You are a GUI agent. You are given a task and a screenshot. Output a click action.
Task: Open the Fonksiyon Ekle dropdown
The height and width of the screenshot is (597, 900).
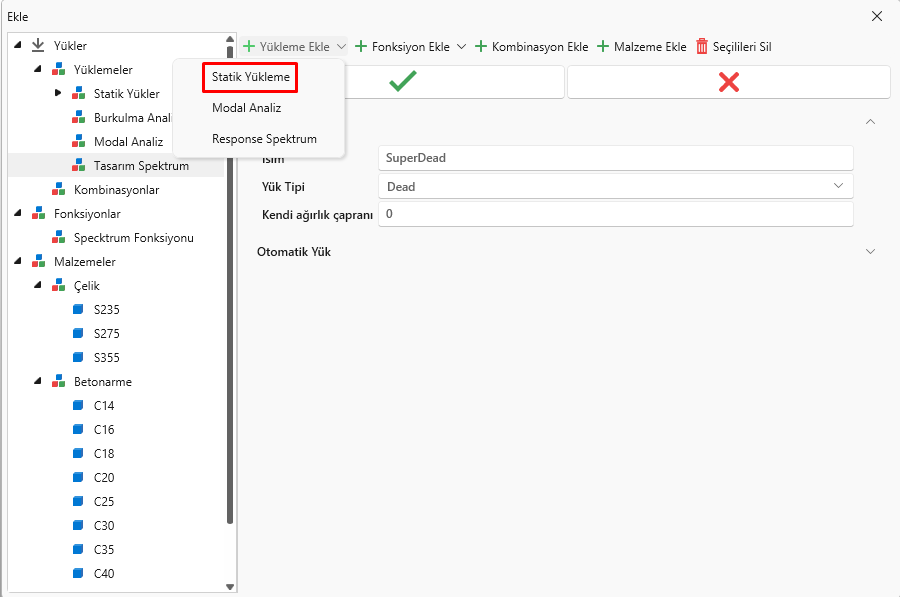461,46
